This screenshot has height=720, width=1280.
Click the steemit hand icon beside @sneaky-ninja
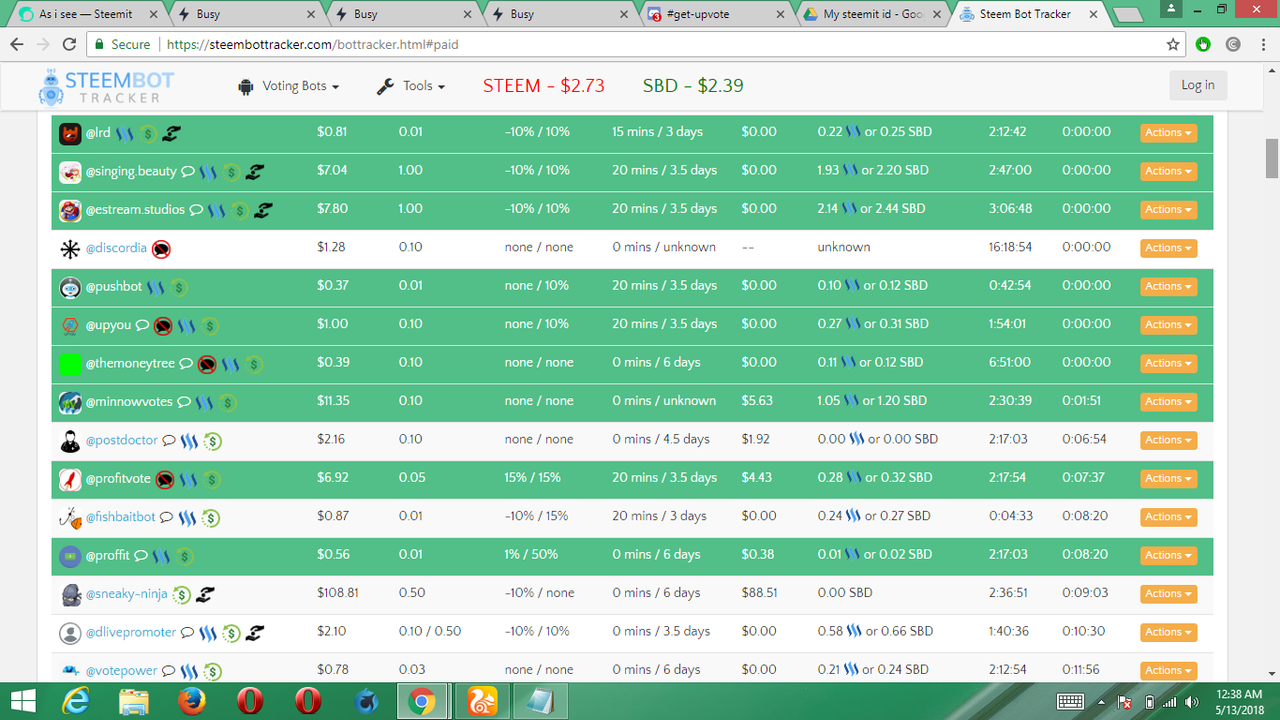point(205,594)
